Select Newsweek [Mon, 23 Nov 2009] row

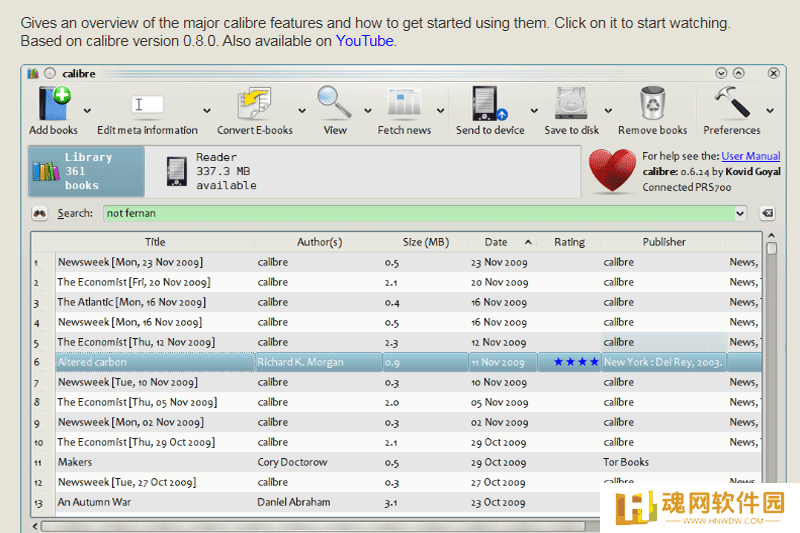coord(396,262)
